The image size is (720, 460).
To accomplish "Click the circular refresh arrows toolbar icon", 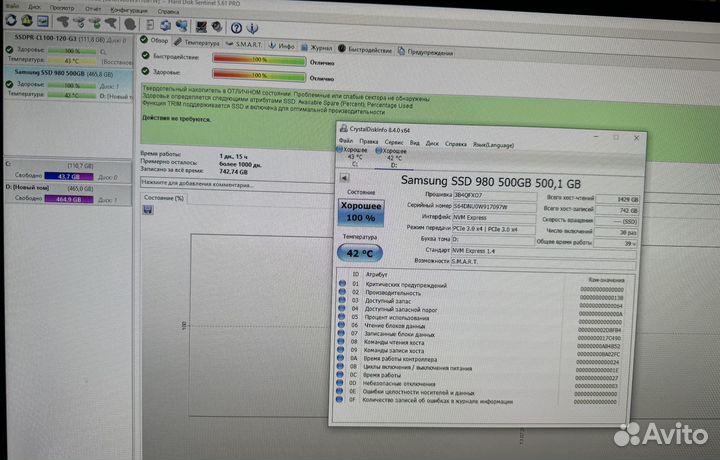I will point(11,20).
